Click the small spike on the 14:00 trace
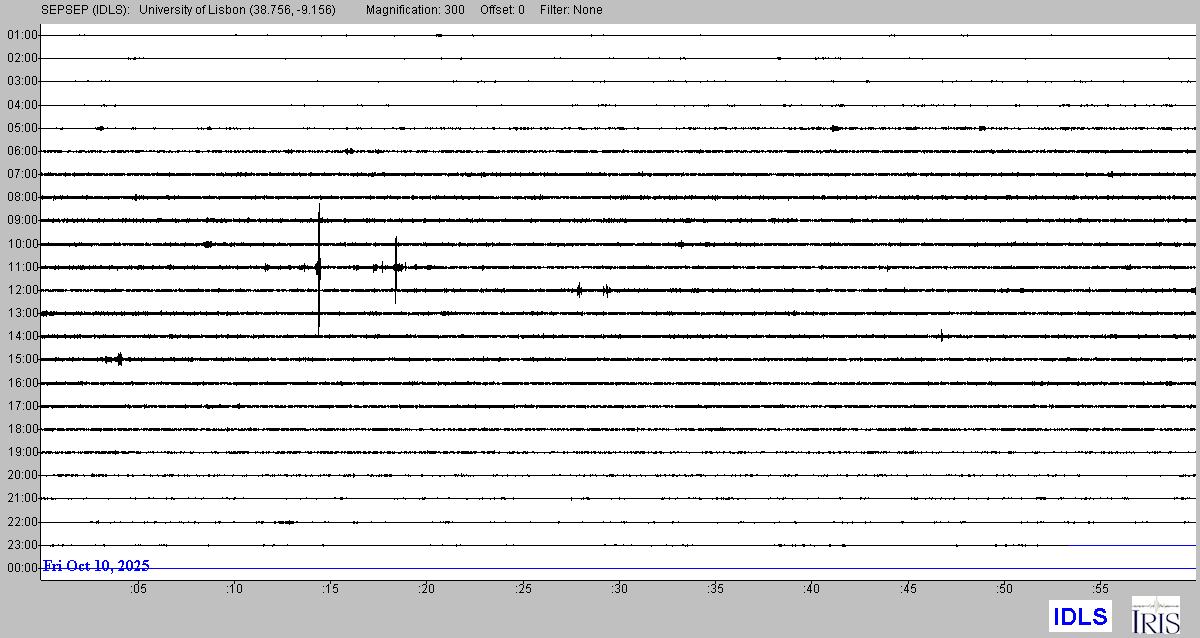The height and width of the screenshot is (638, 1200). click(x=942, y=336)
